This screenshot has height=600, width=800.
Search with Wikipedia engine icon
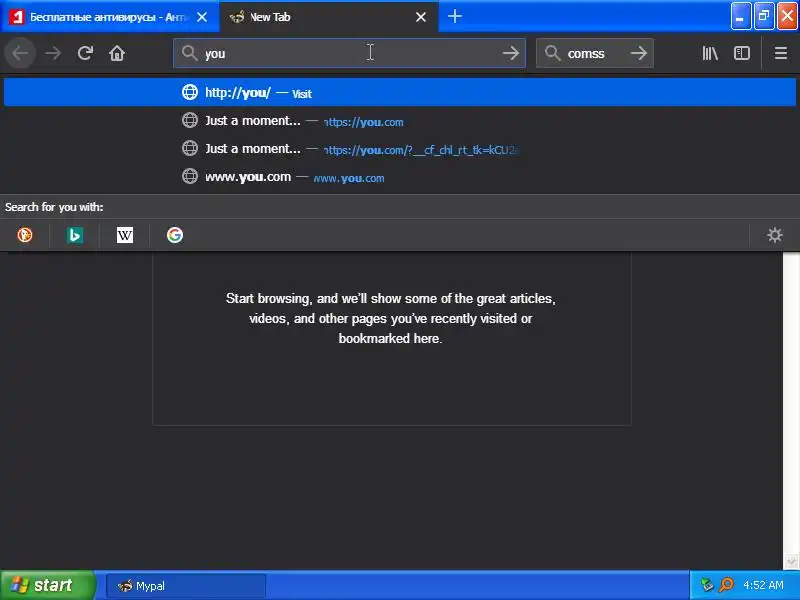124,235
